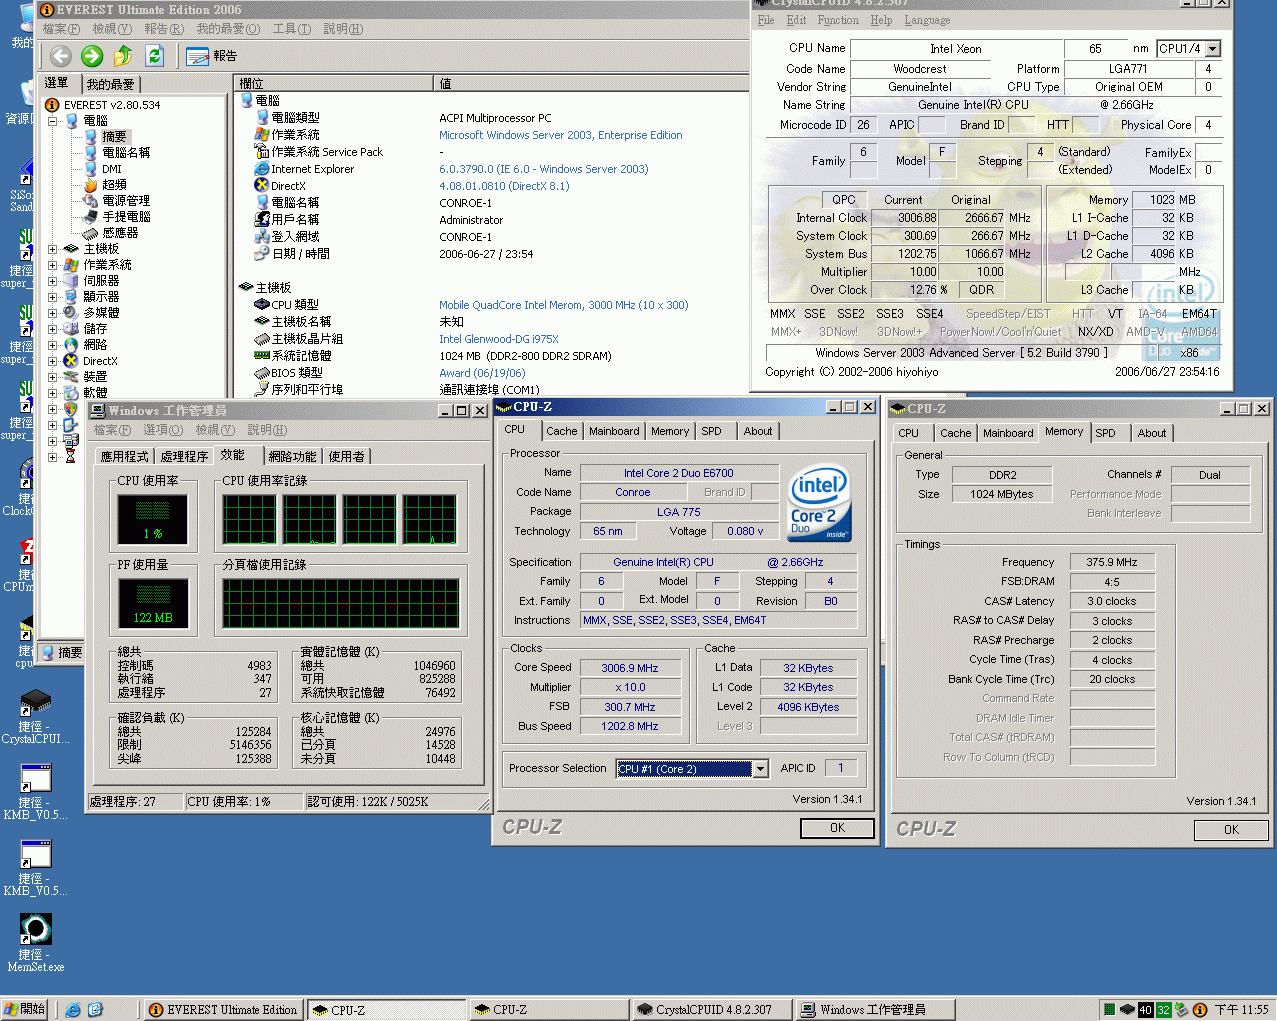Select 手提電腦 node in EVEREST tree
Screen dimensions: 1277x1021
click(x=126, y=217)
